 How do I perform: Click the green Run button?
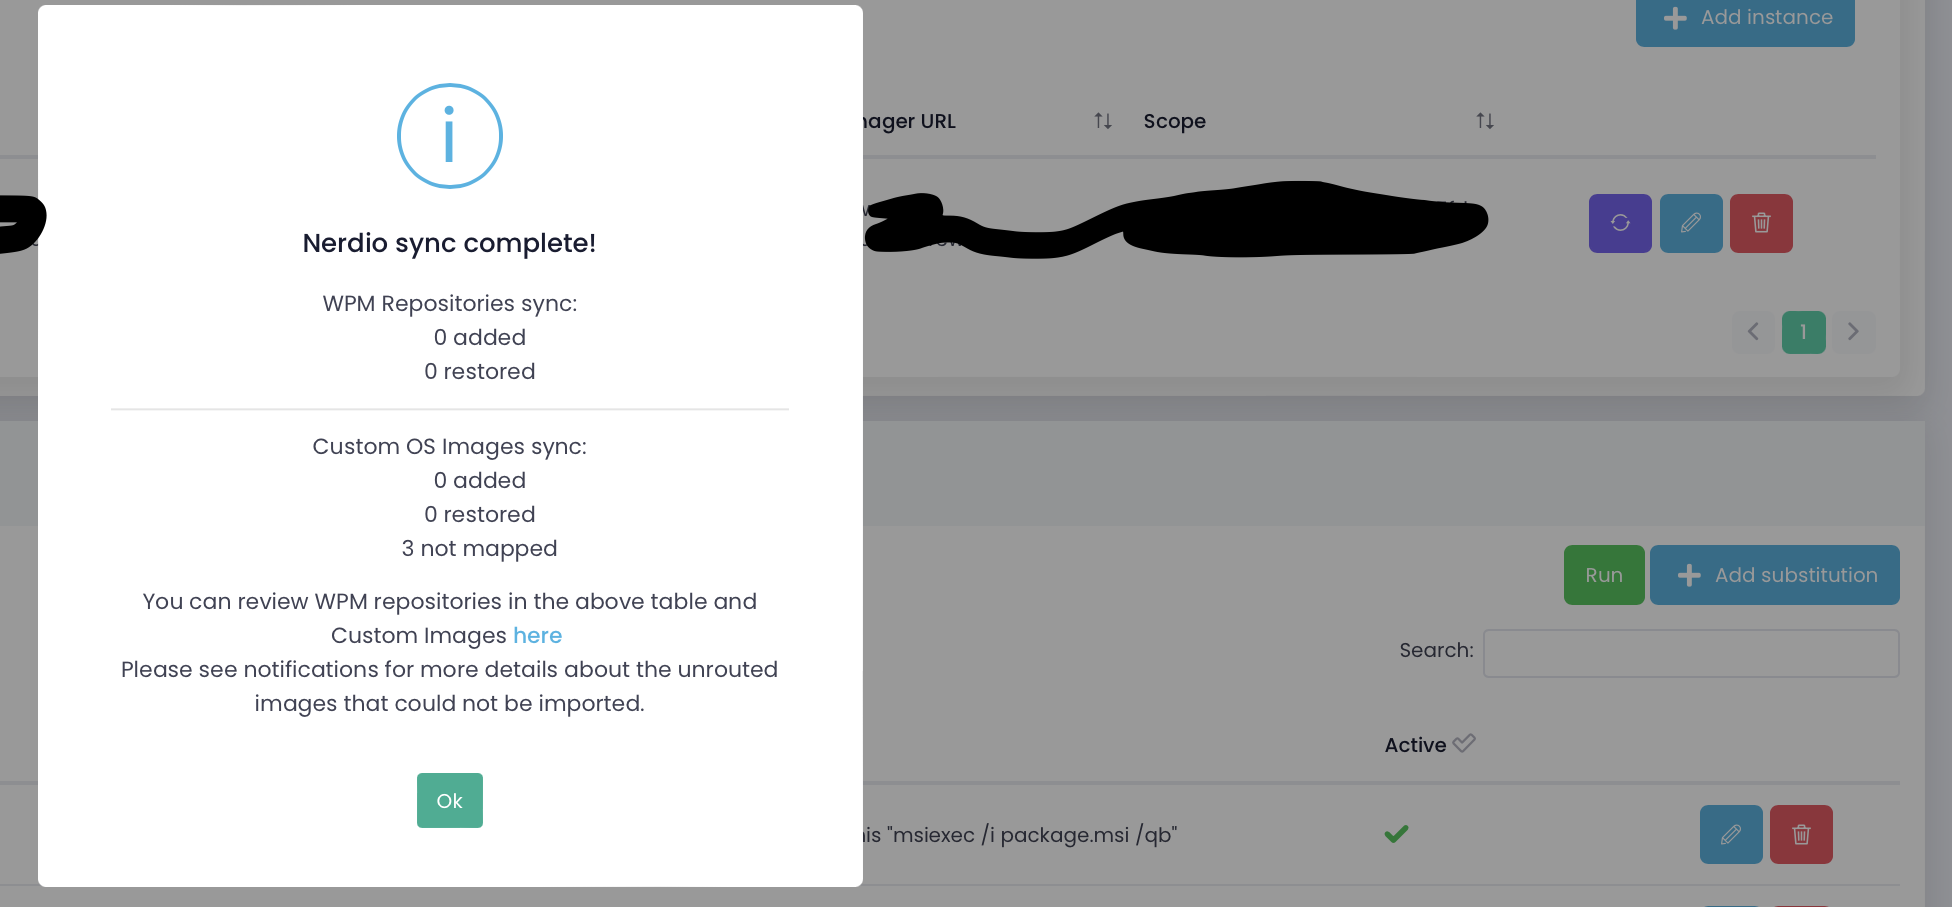(x=1604, y=575)
